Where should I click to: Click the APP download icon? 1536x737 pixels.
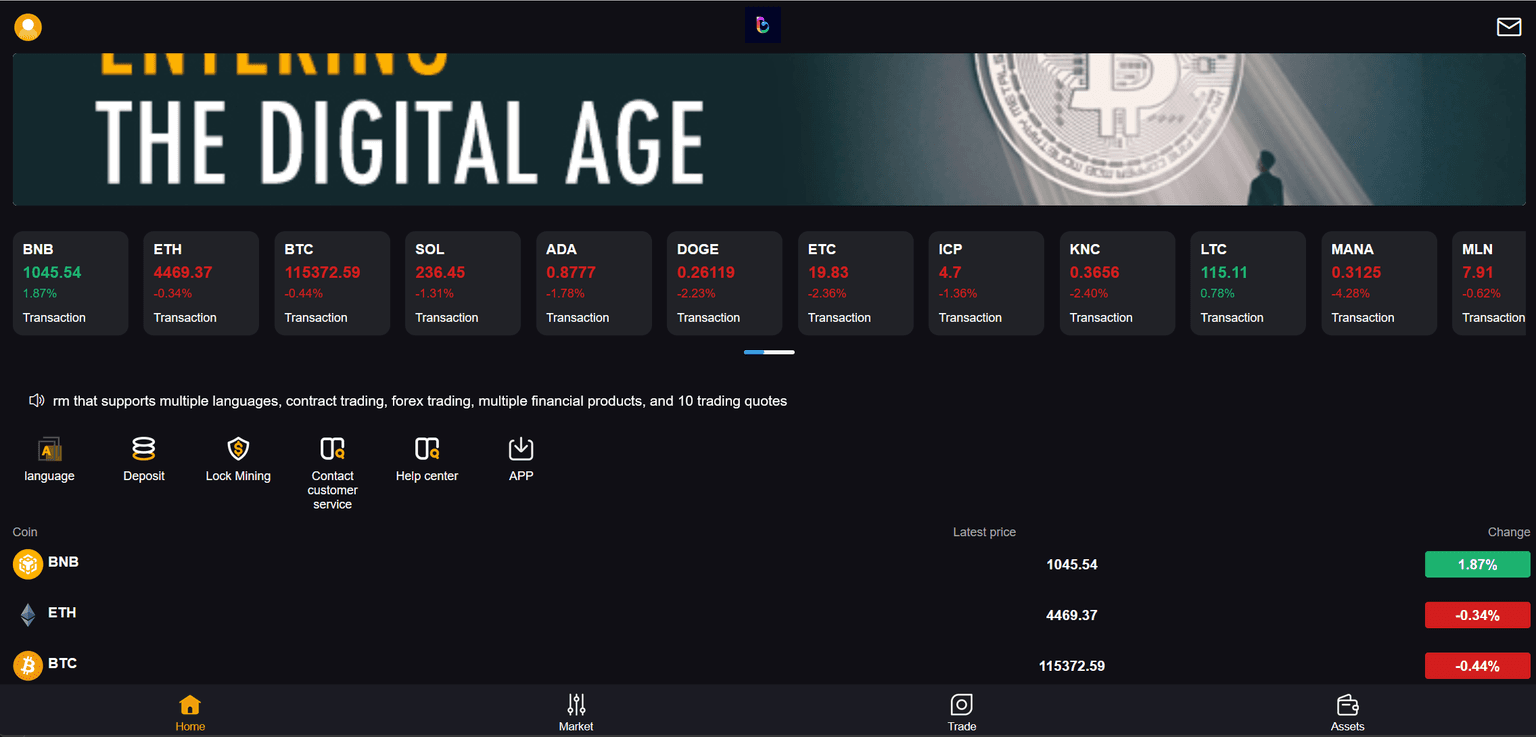520,449
